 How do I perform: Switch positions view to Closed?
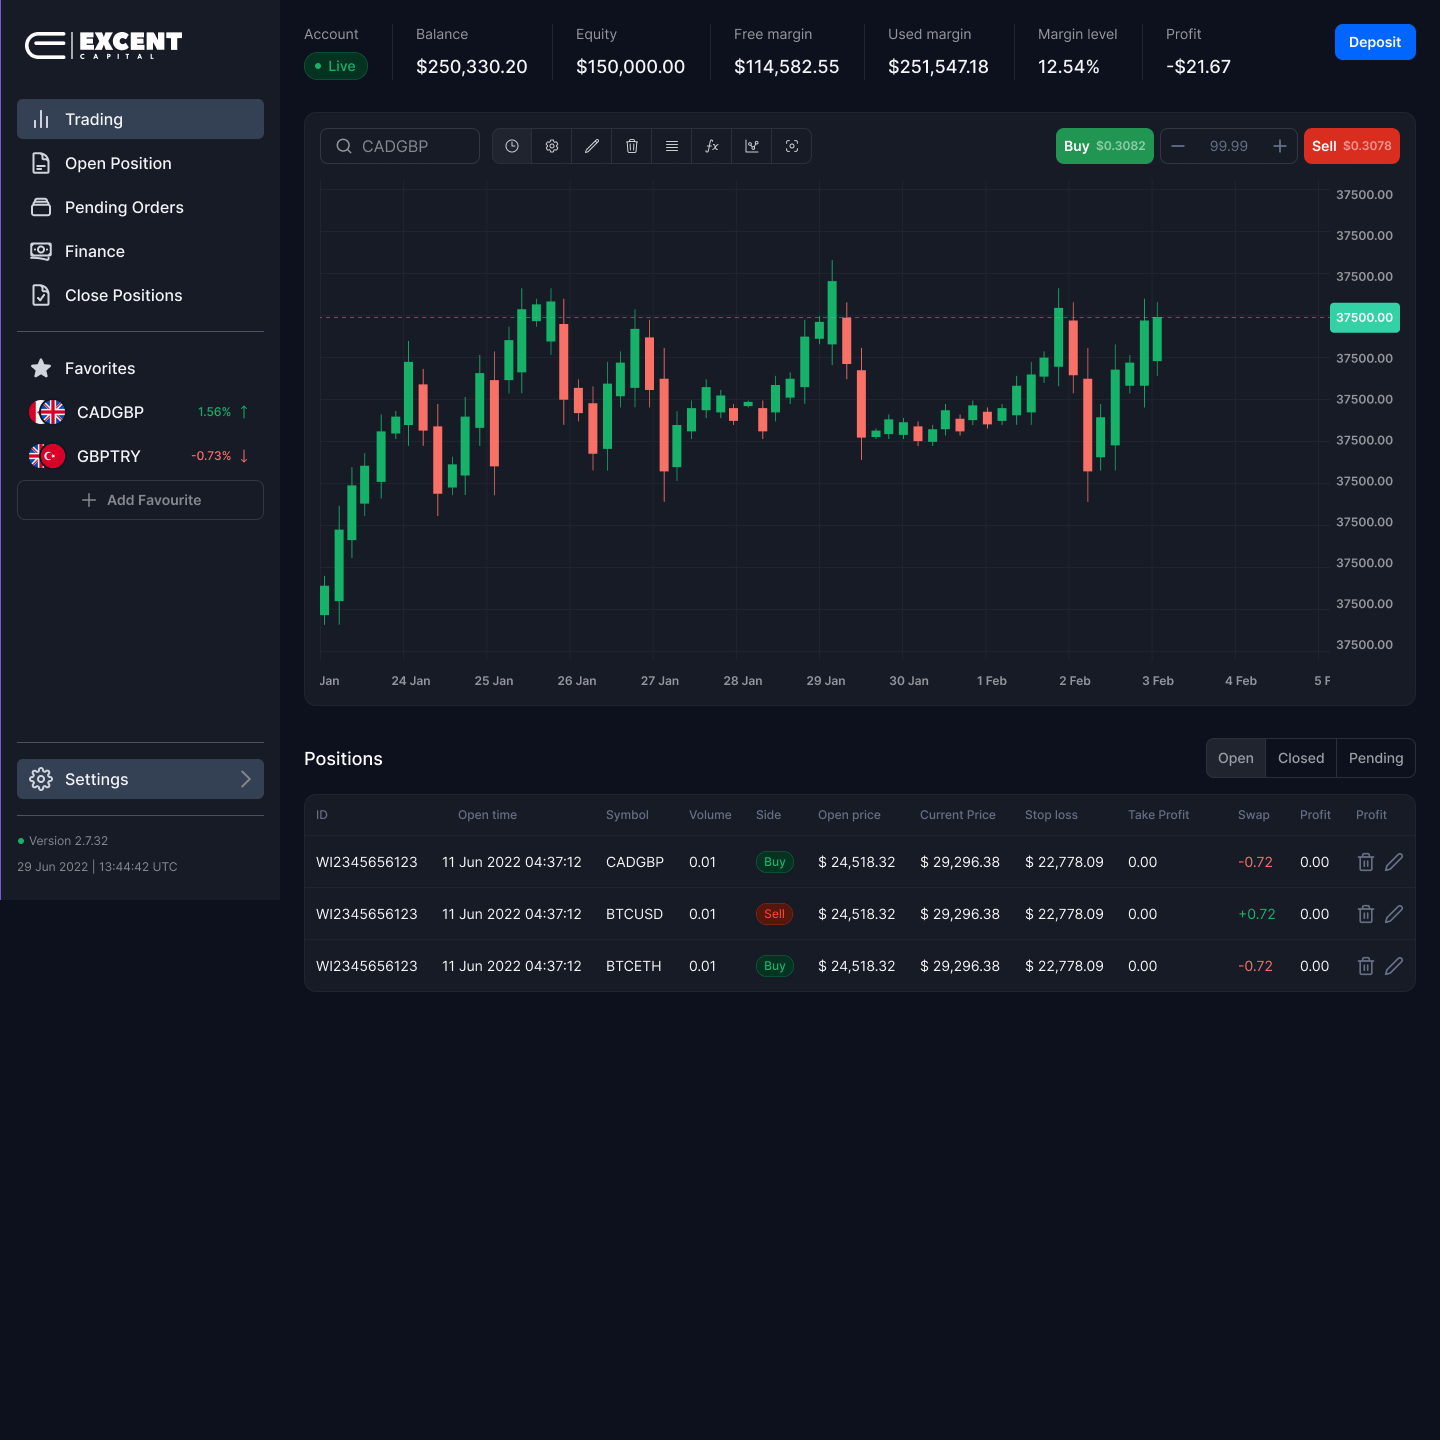[1300, 758]
